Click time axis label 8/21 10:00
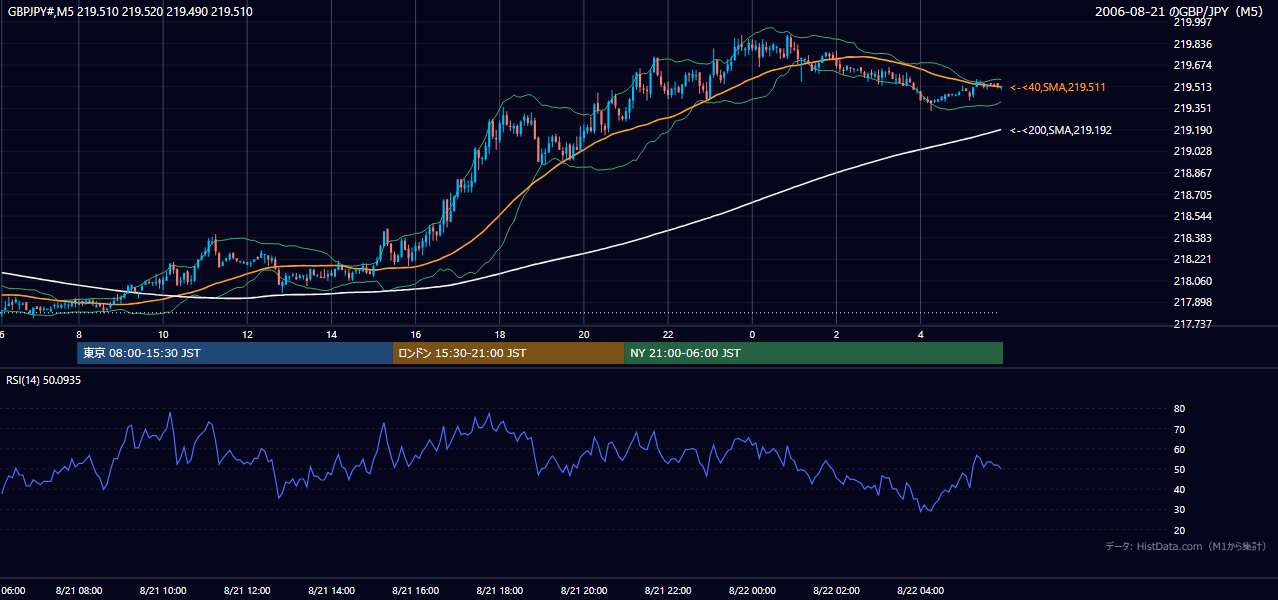The width and height of the screenshot is (1278, 600). (163, 591)
